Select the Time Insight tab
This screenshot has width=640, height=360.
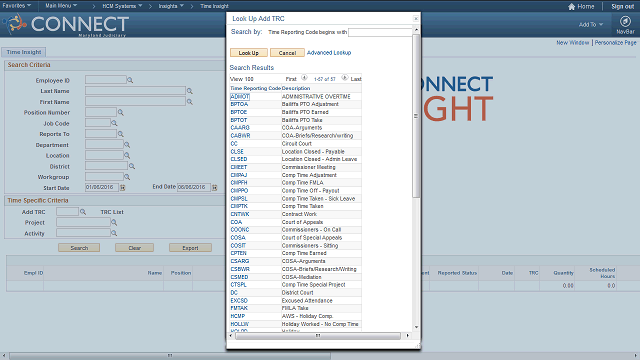[24, 52]
